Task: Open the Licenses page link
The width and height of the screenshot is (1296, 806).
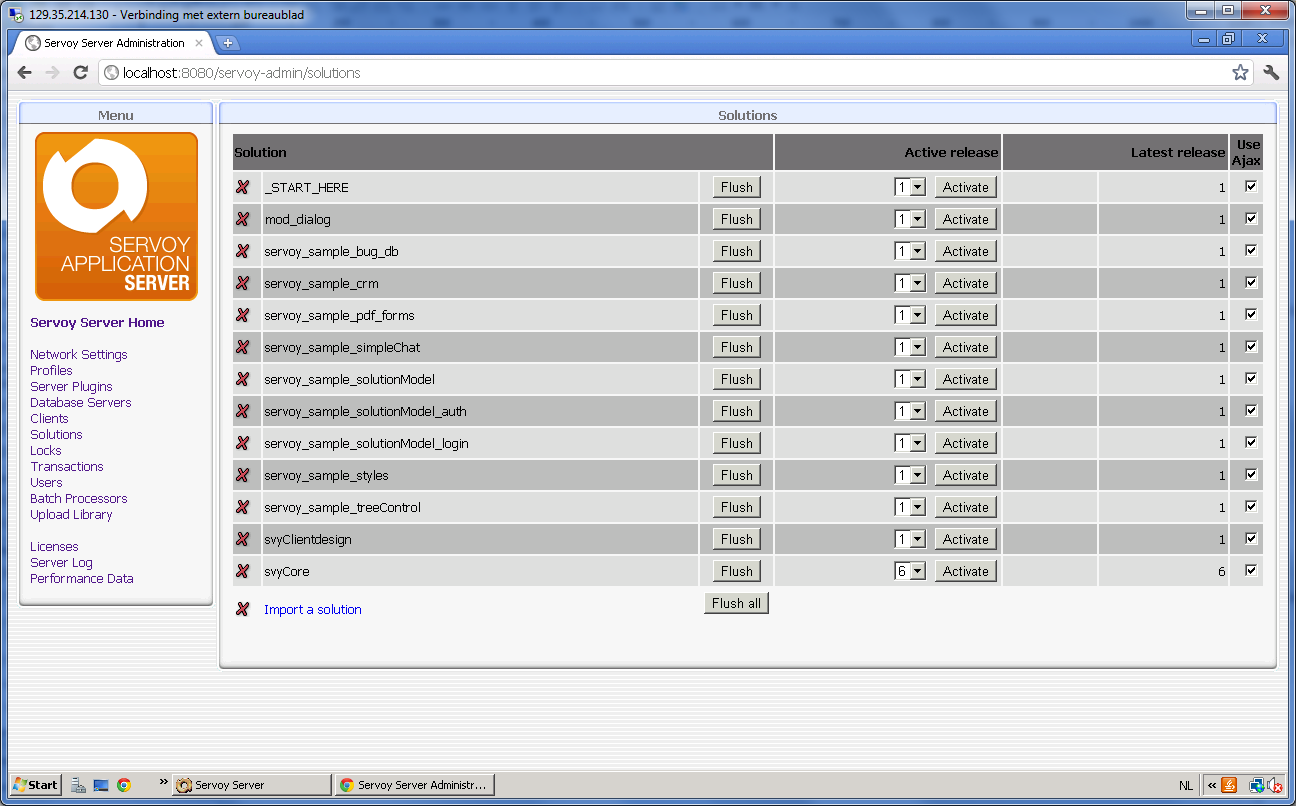Action: pyautogui.click(x=54, y=547)
